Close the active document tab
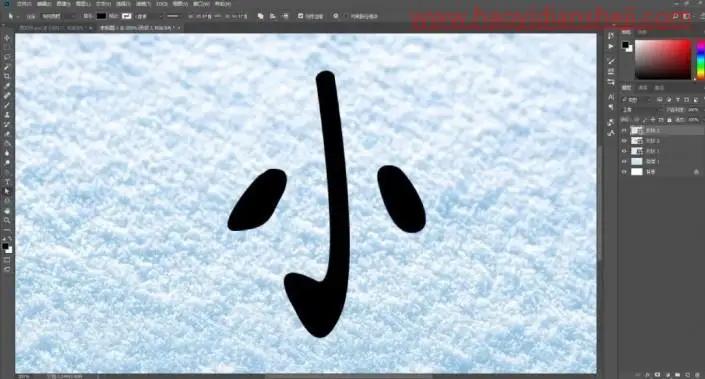The image size is (705, 379). click(179, 28)
